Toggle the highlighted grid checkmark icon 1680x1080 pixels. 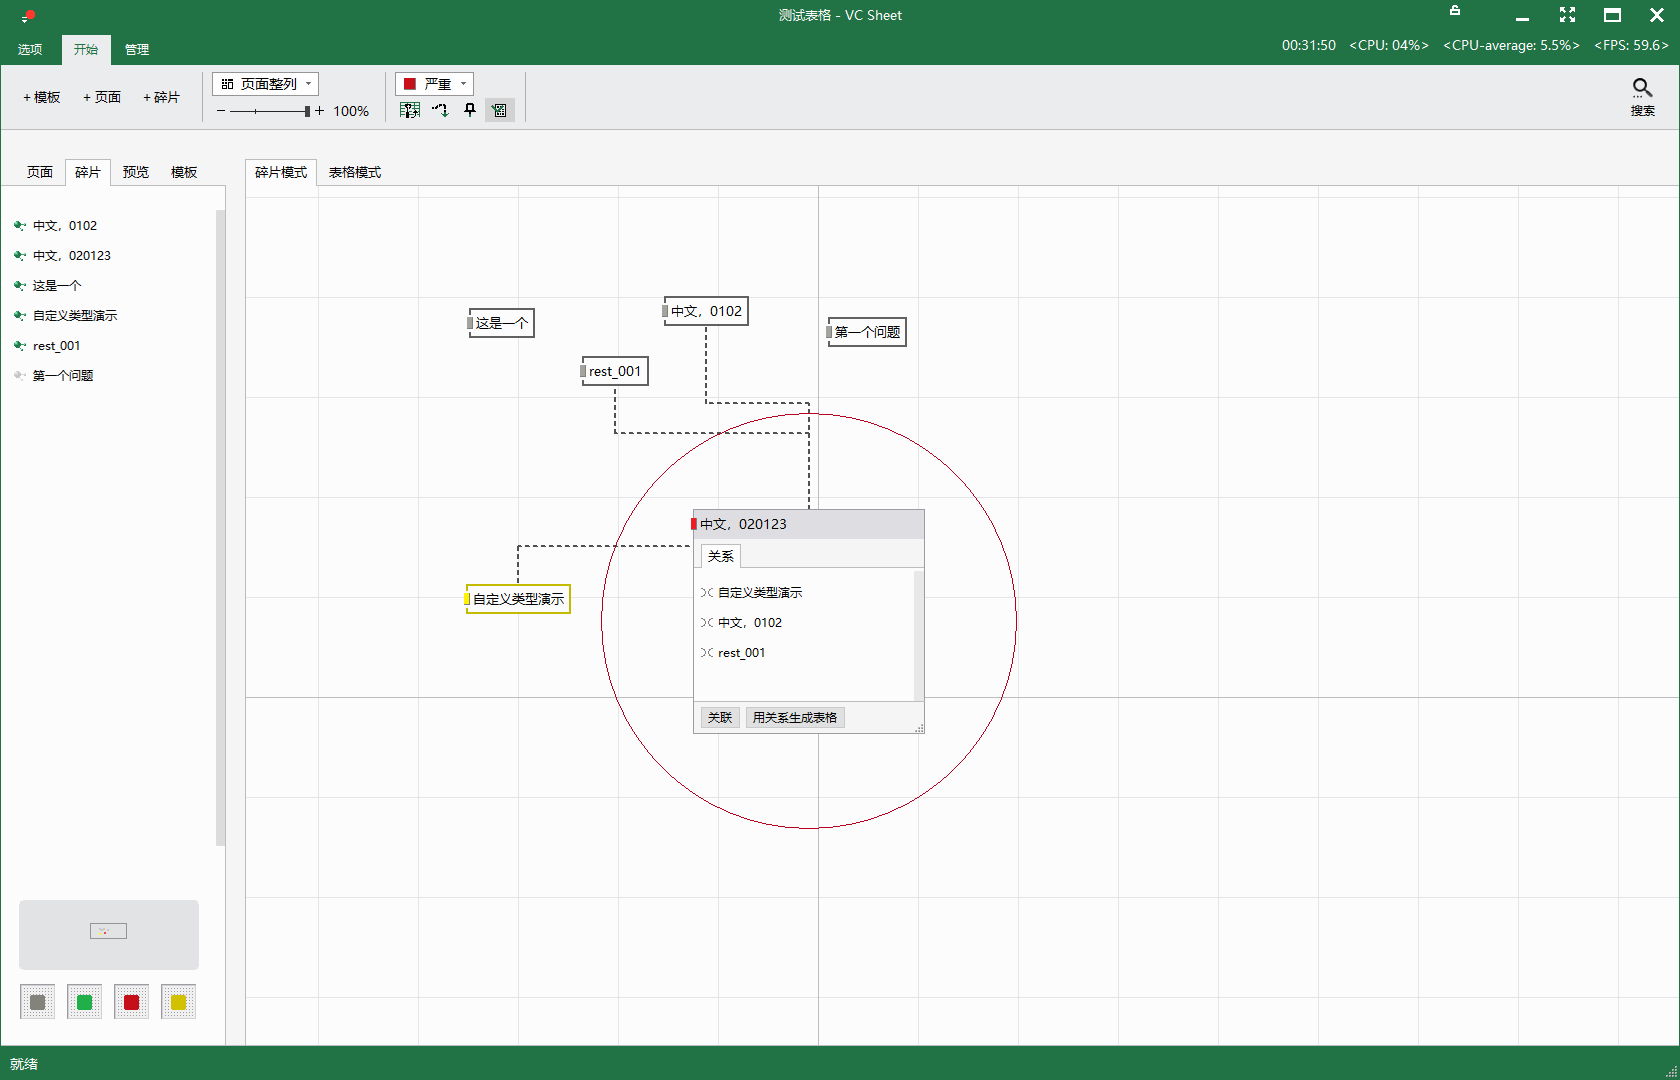point(500,110)
